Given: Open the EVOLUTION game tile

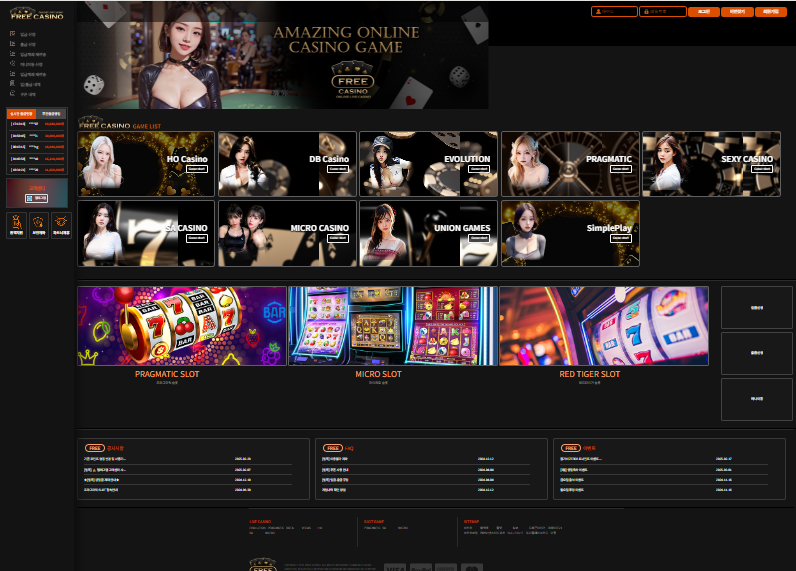Looking at the screenshot, I should tap(428, 164).
